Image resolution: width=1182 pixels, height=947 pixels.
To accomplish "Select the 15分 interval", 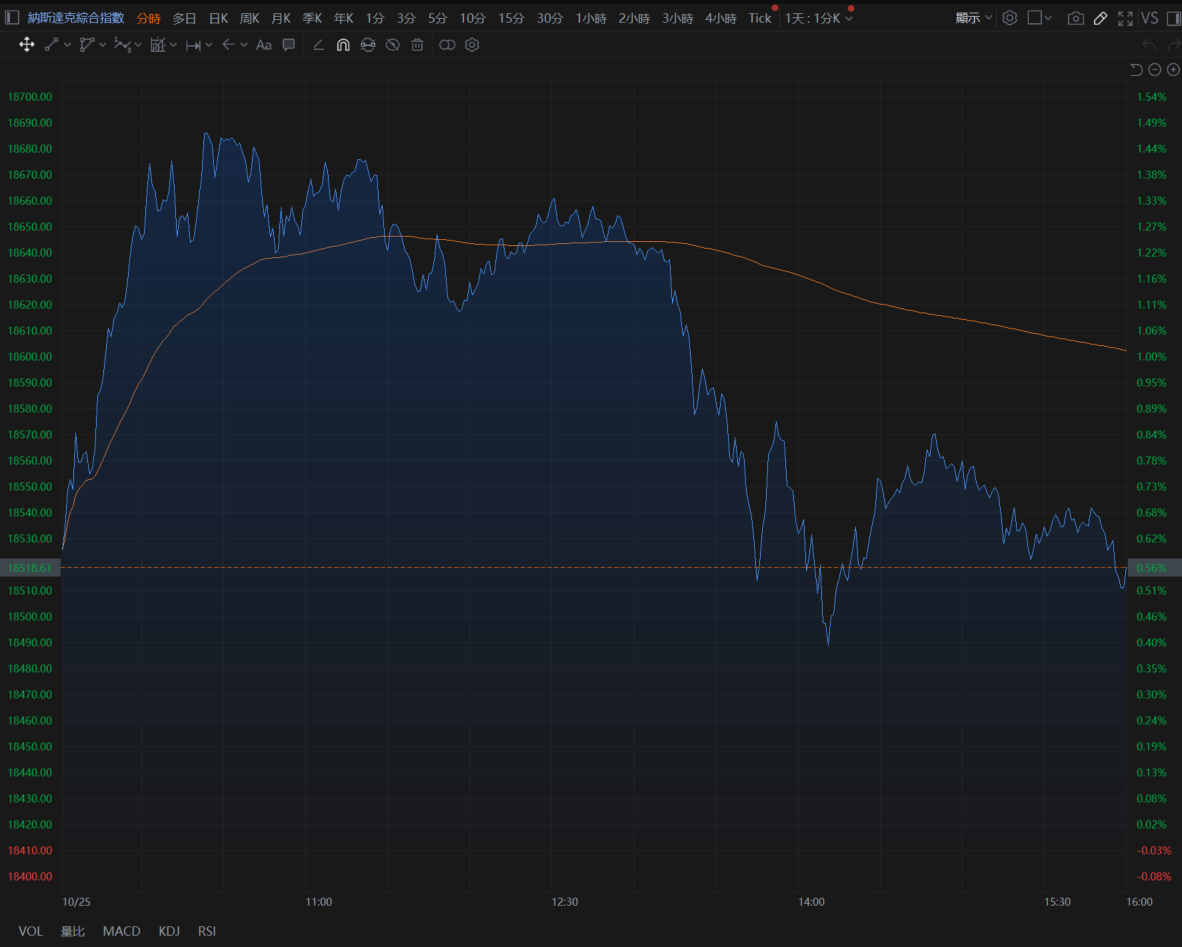I will (x=511, y=18).
